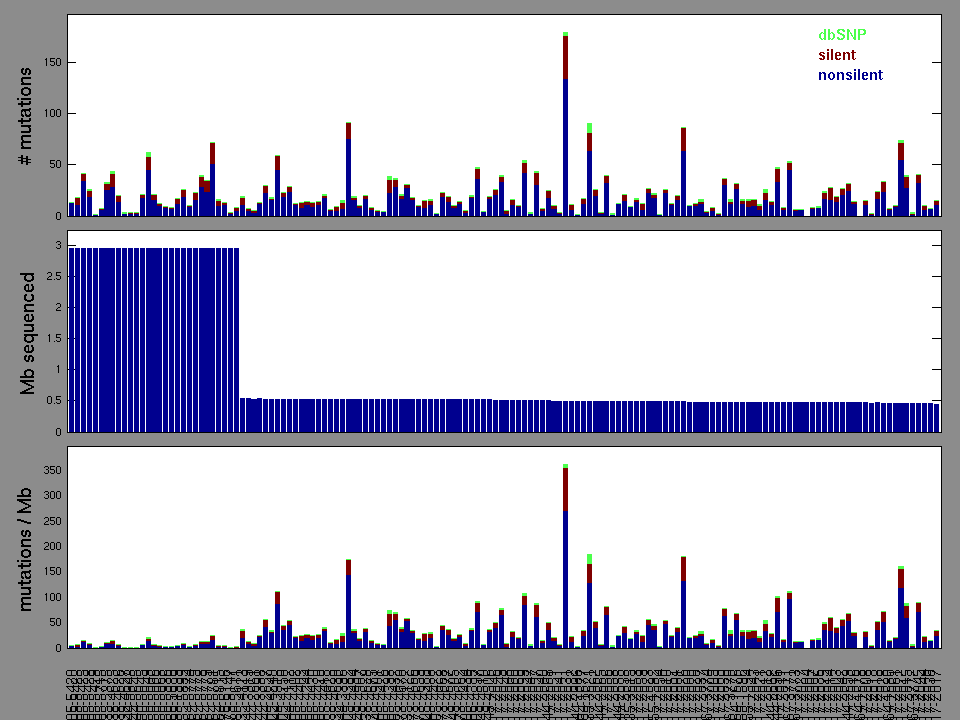
Task: Click the first tall bar in Mb sequenced chart
Action: 72,340
